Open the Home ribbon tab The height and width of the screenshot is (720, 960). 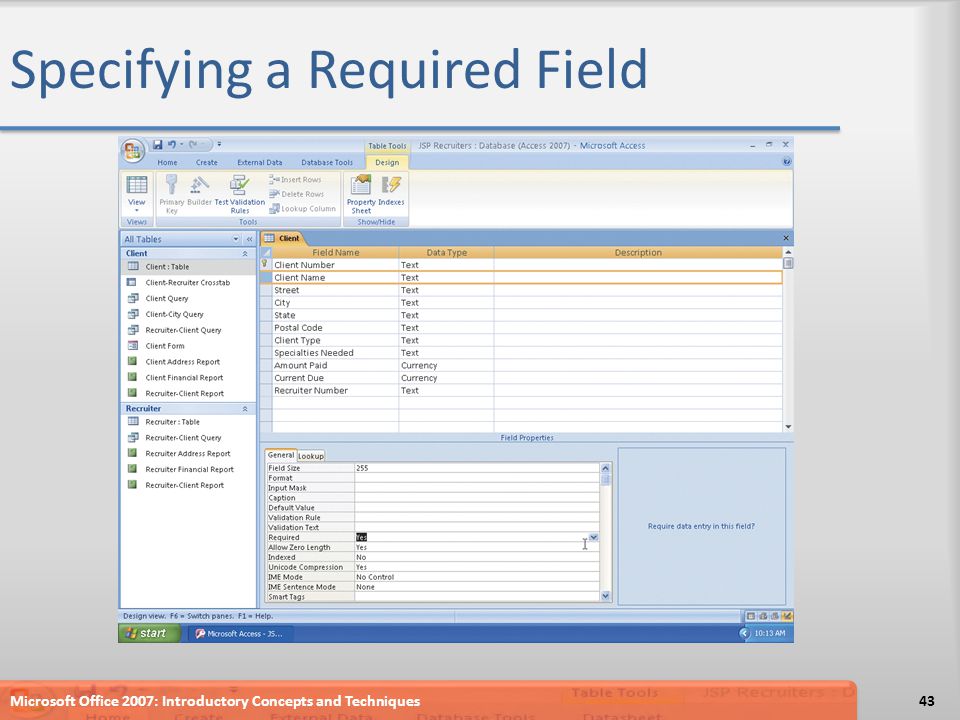click(x=167, y=163)
